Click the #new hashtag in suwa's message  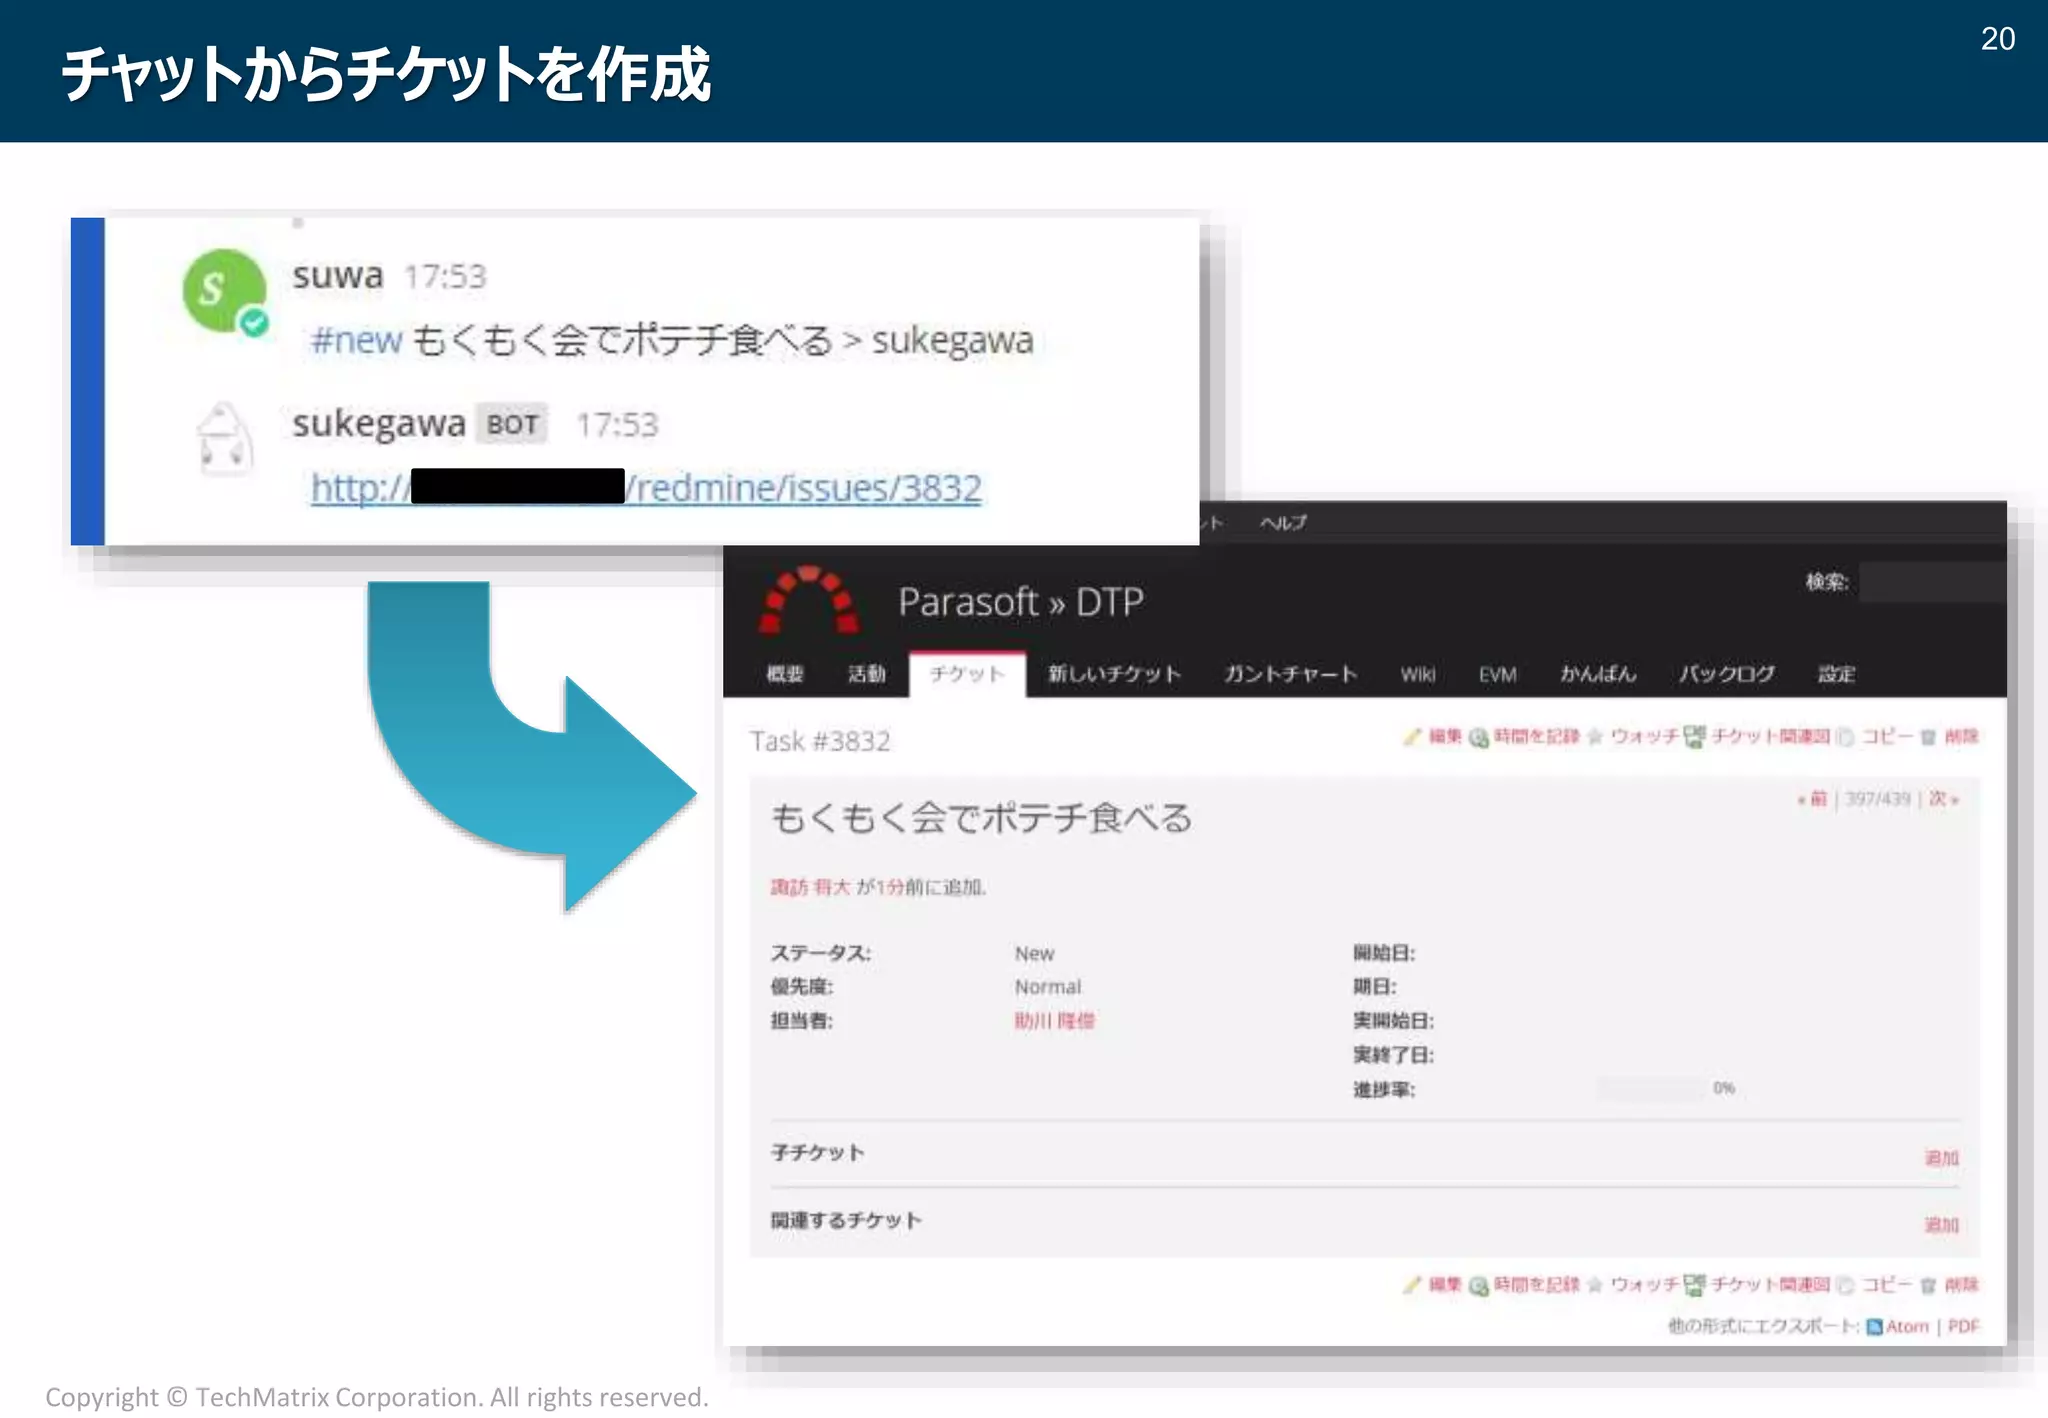(x=356, y=340)
